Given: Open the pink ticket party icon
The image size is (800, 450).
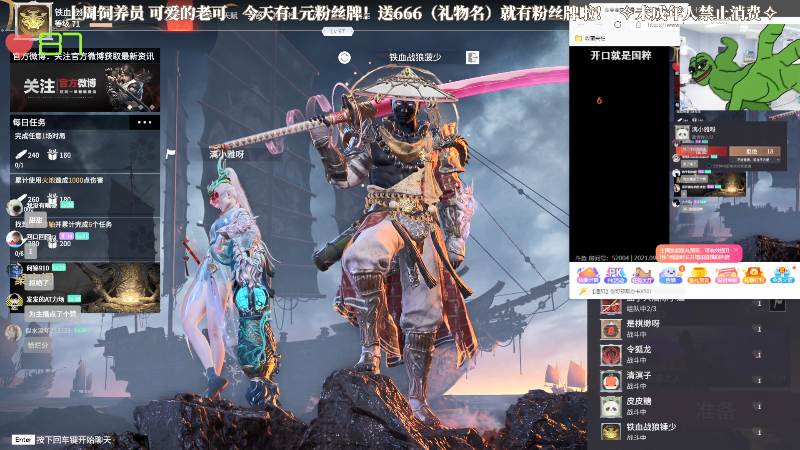Looking at the screenshot, I should point(726,276).
